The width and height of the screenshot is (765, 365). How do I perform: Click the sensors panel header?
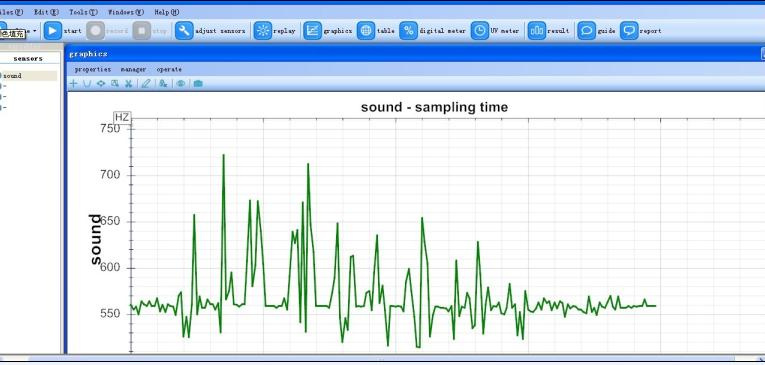28,59
